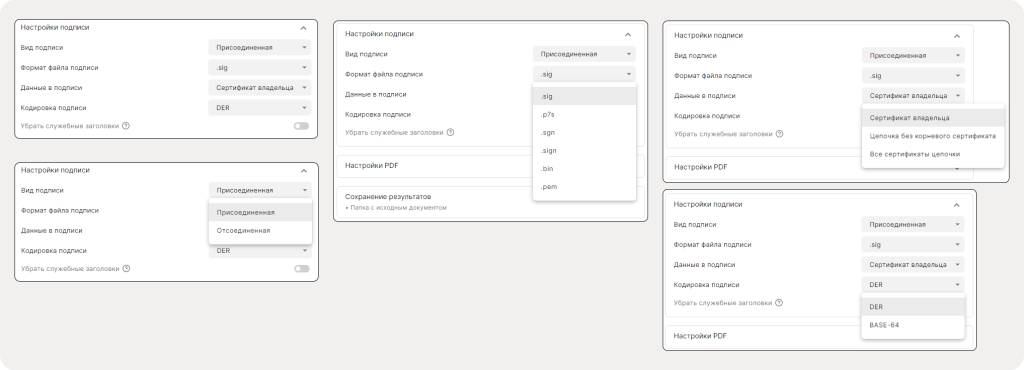The height and width of the screenshot is (370, 1024).
Task: Click help icon beside toggle where no list is open
Action: [126, 126]
